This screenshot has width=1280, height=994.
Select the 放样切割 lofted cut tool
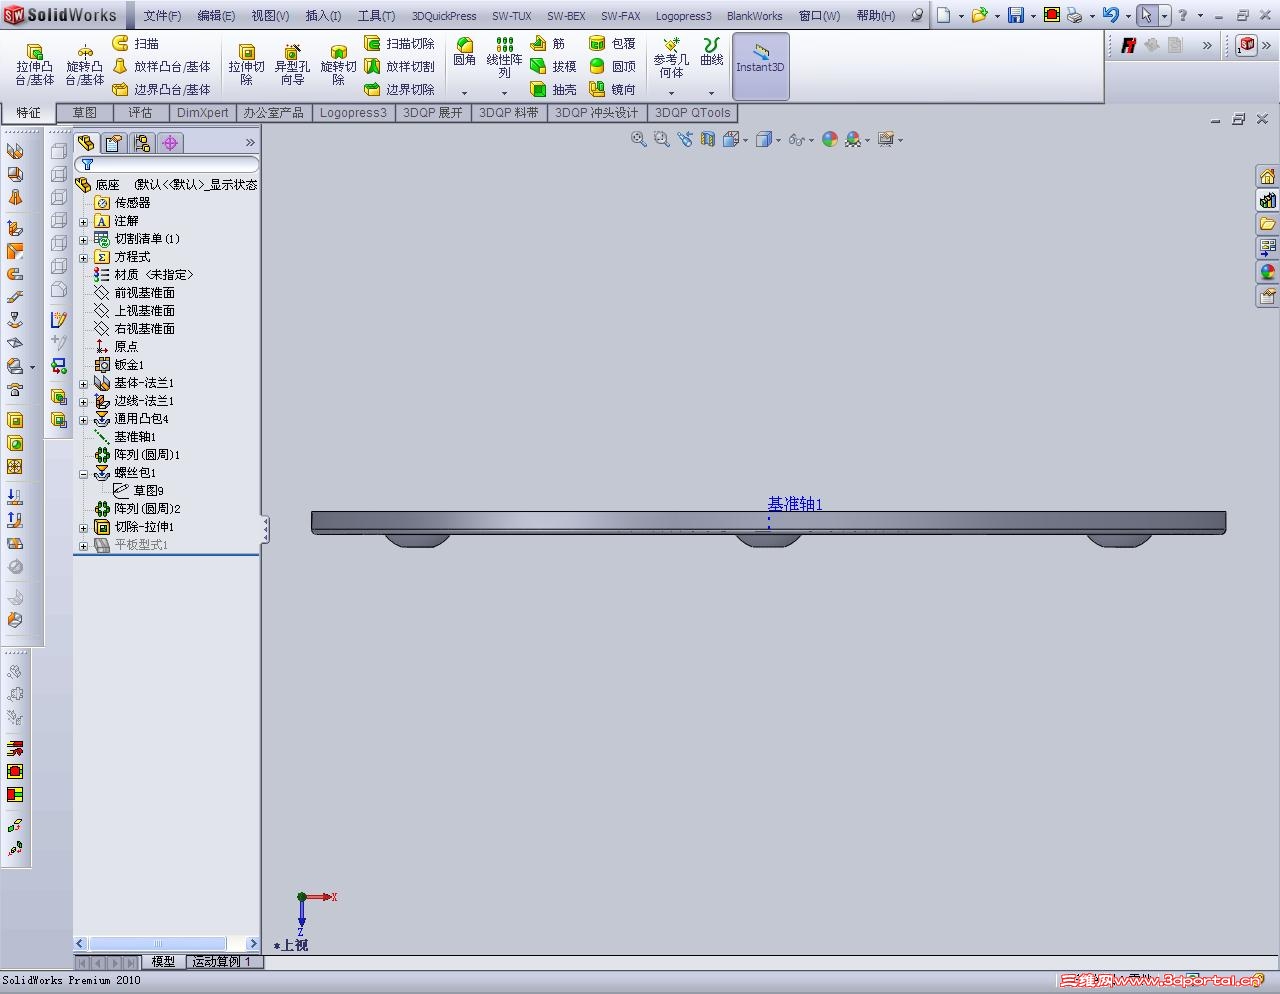399,66
